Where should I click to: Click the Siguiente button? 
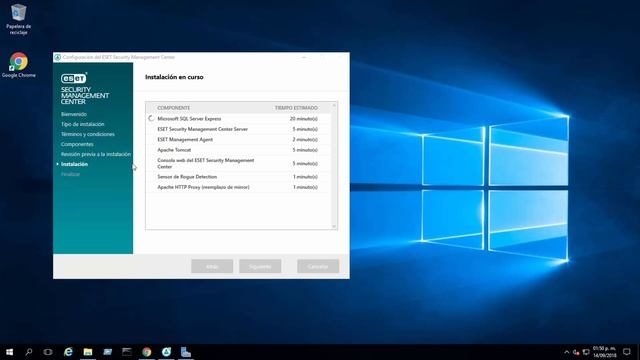click(260, 266)
